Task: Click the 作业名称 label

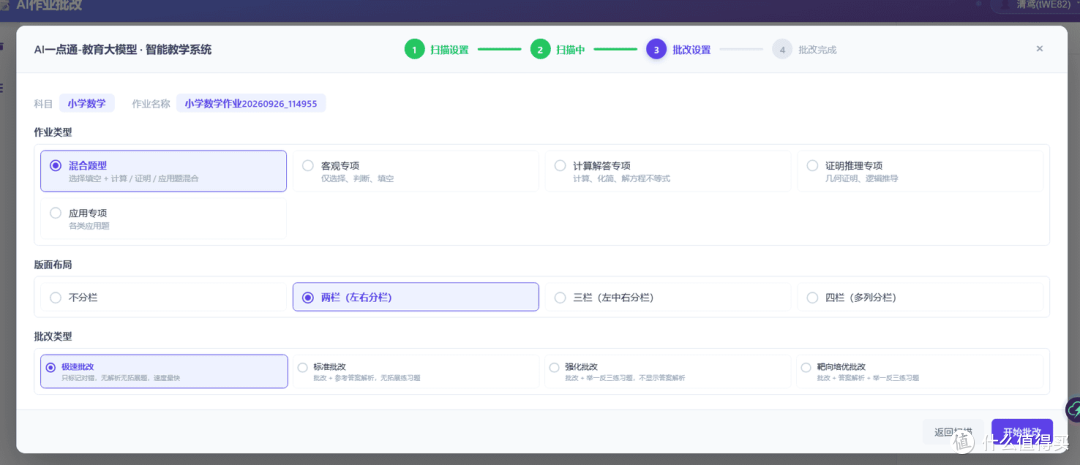Action: pos(151,104)
